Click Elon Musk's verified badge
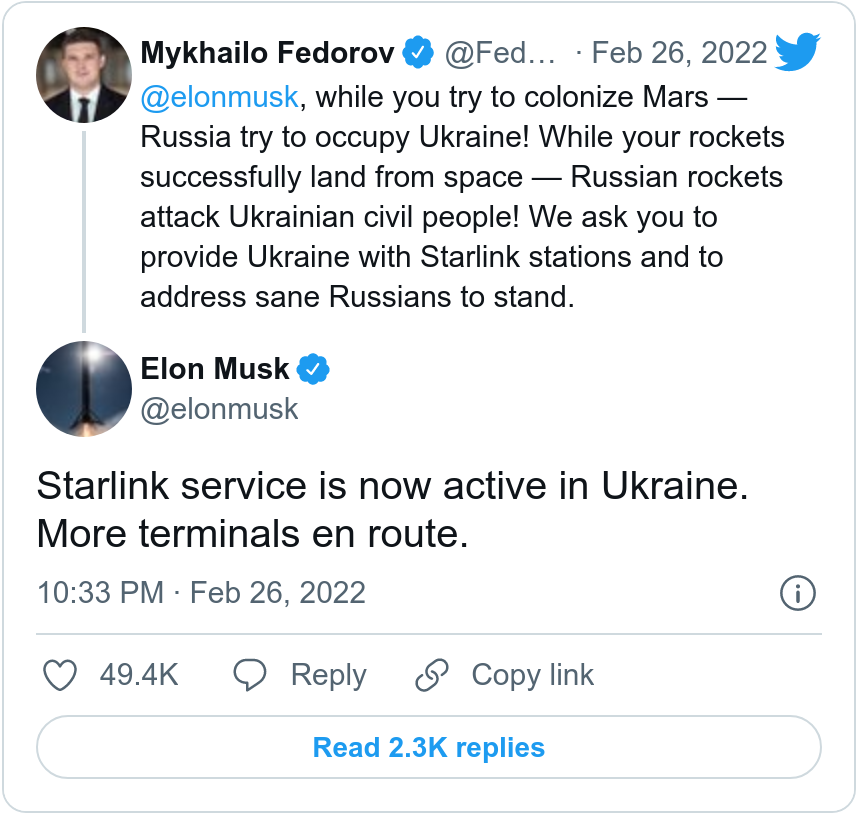The width and height of the screenshot is (859, 816). click(313, 369)
